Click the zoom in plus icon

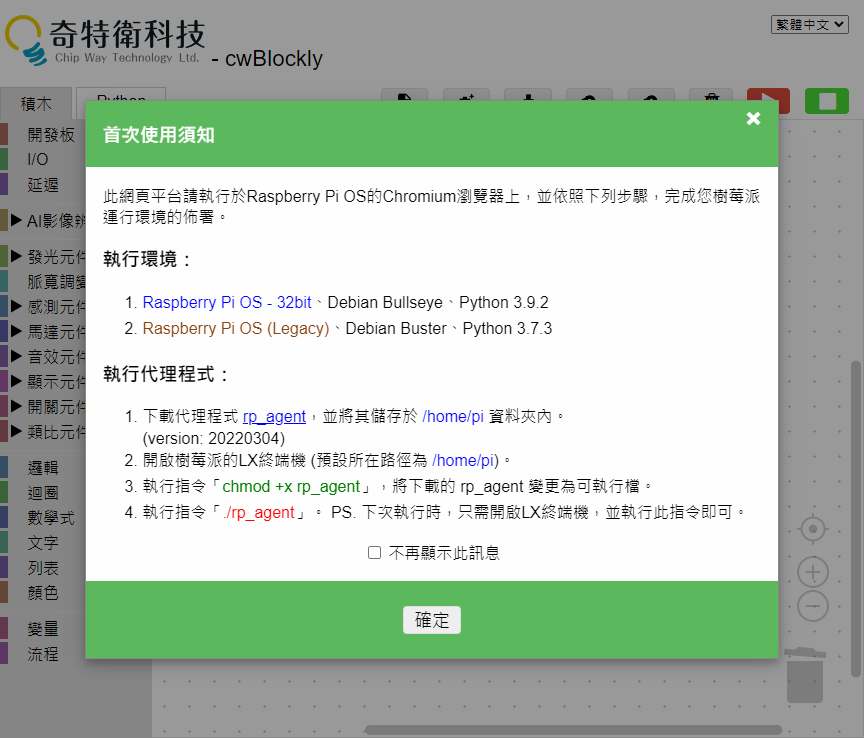(812, 571)
